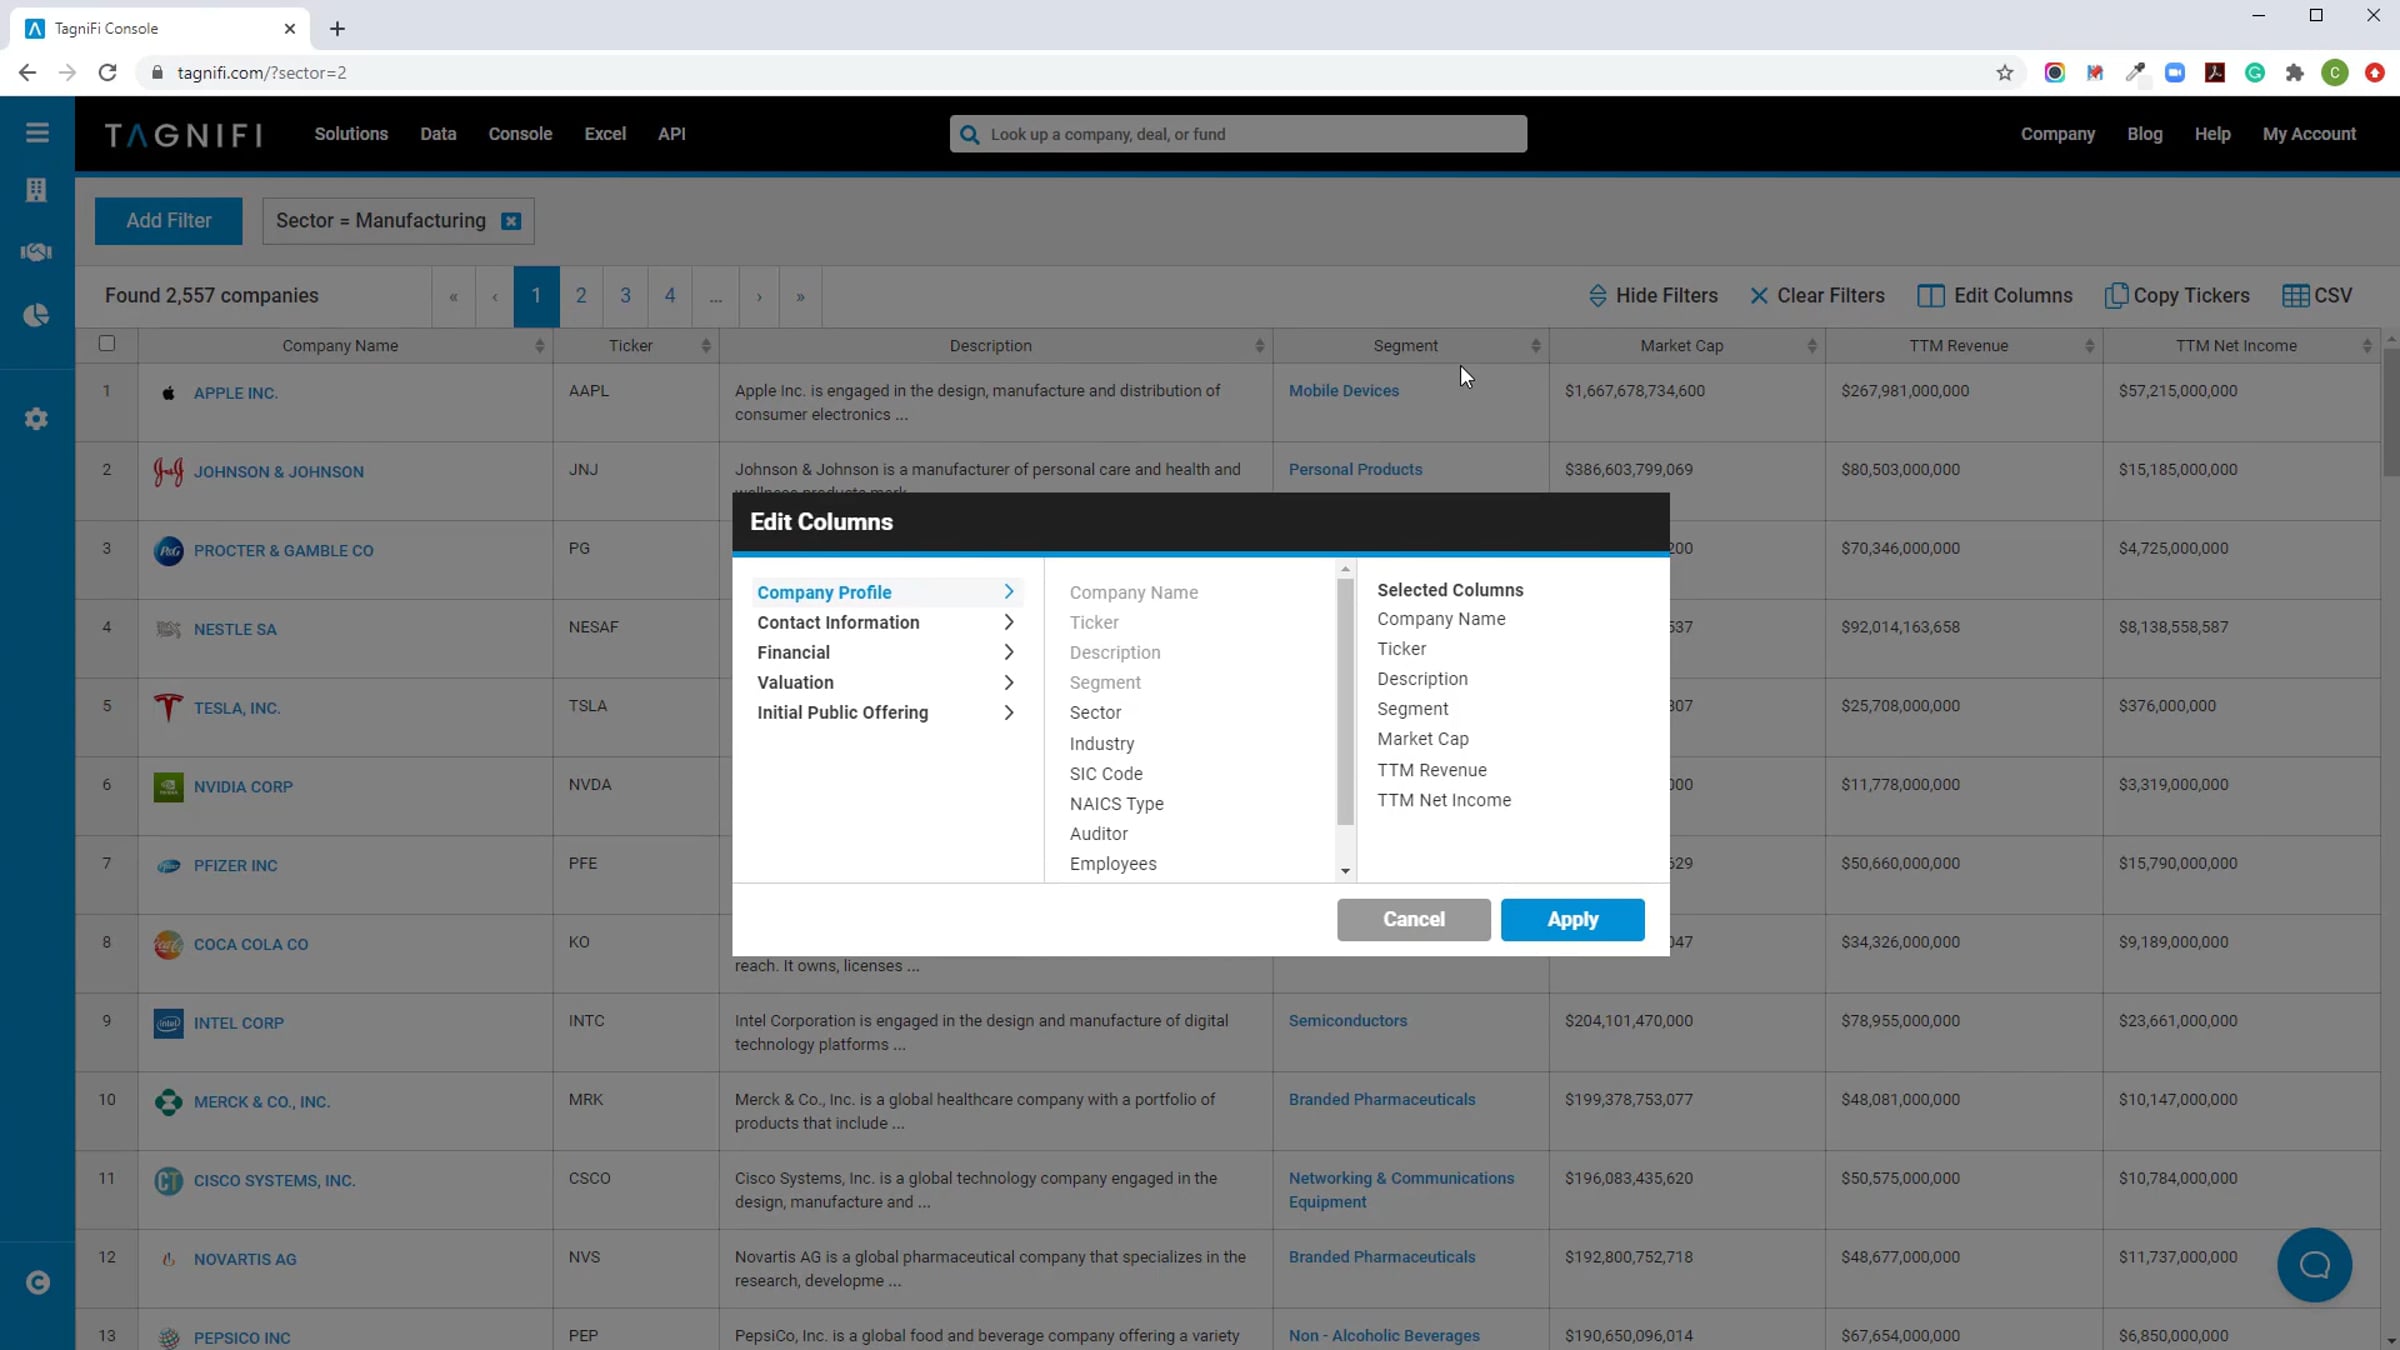Viewport: 2400px width, 1350px height.
Task: Open the deals handshake icon in sidebar
Action: pyautogui.click(x=37, y=252)
